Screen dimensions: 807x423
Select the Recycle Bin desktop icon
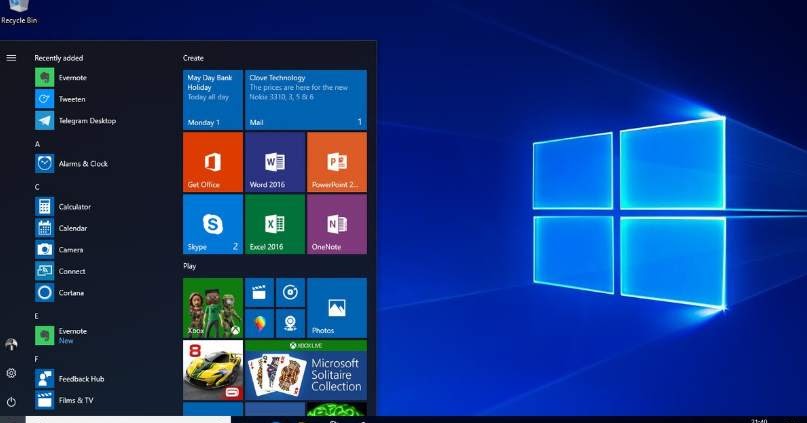click(19, 12)
